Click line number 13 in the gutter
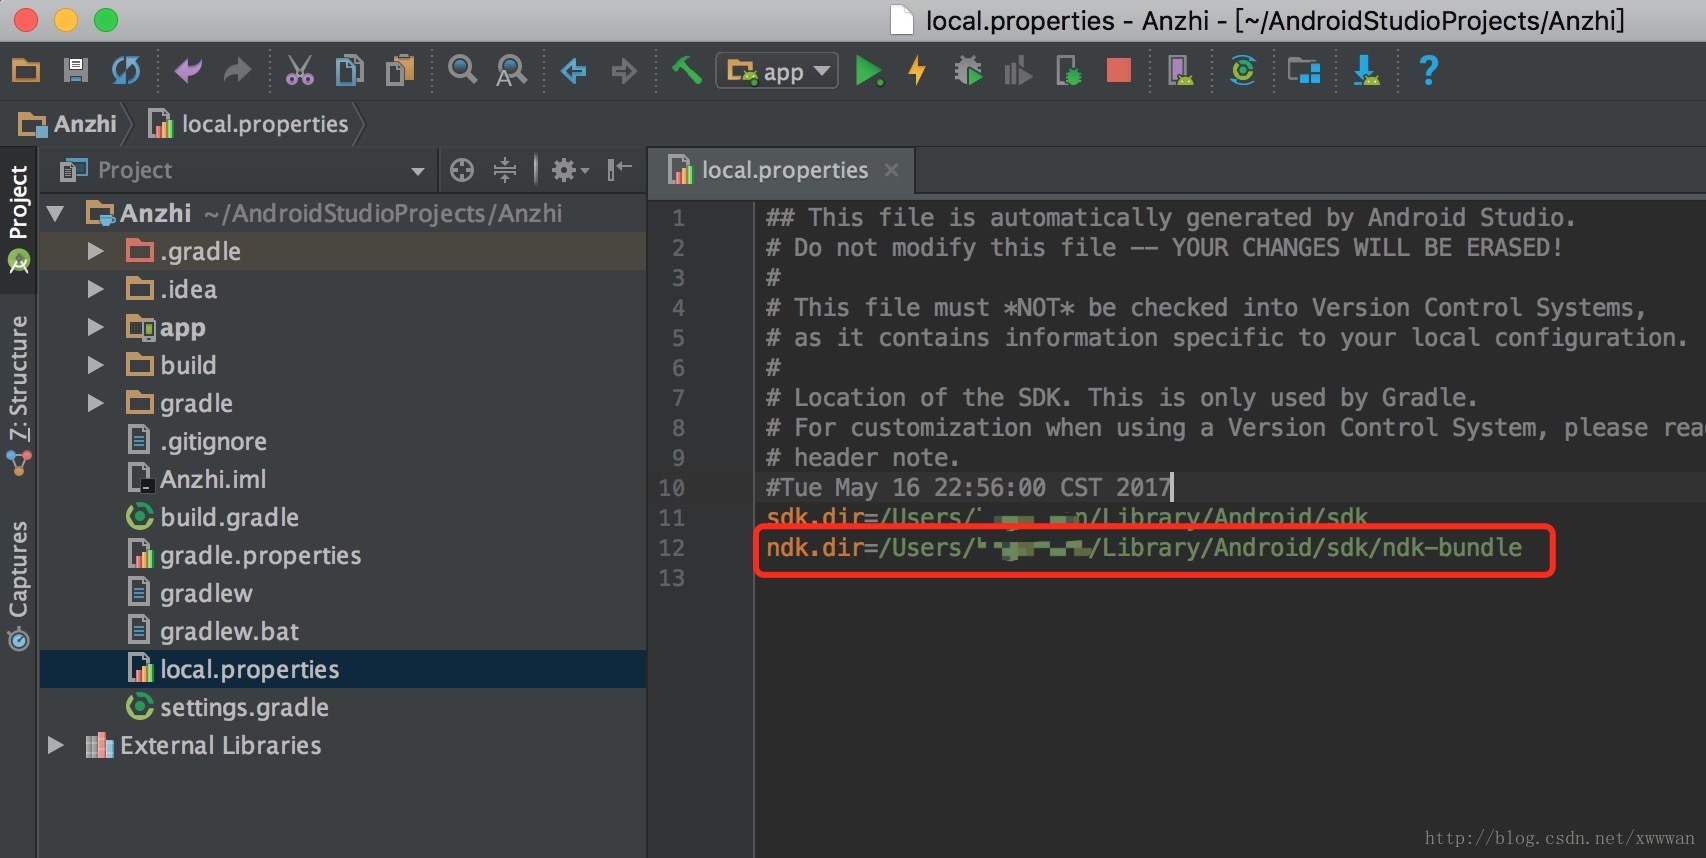This screenshot has height=858, width=1706. 671,578
